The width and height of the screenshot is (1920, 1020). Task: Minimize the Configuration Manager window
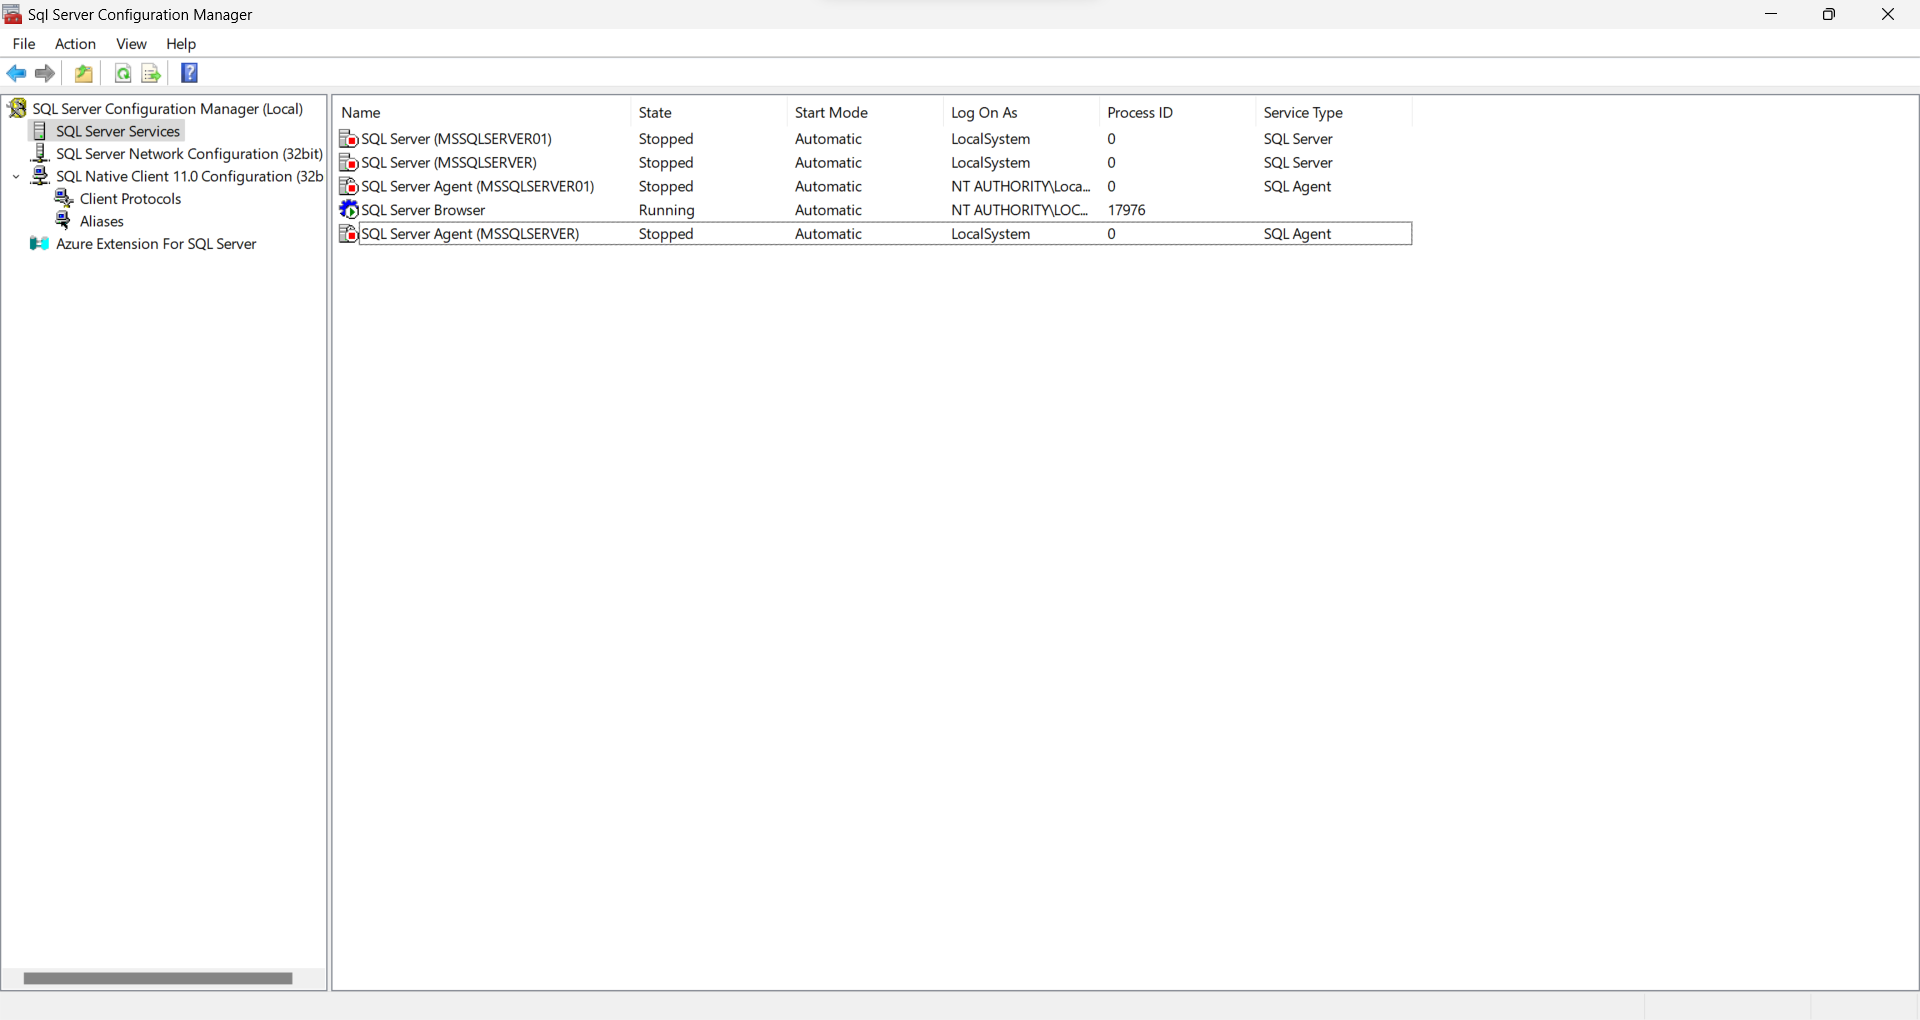1771,14
